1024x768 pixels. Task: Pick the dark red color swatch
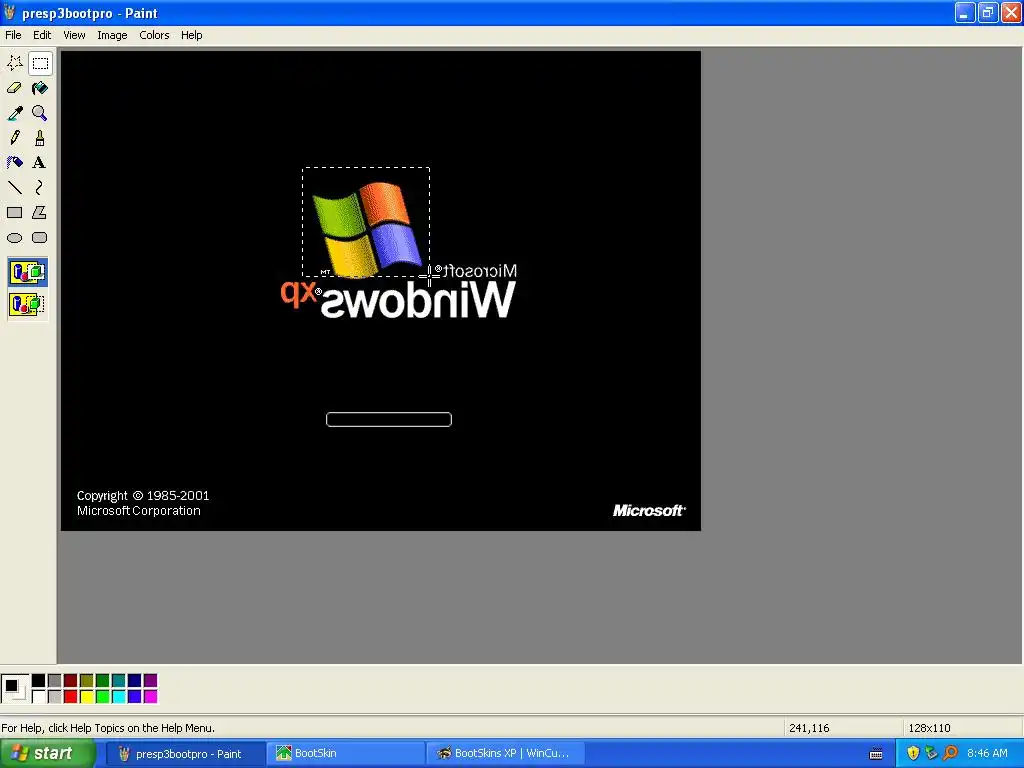[71, 681]
